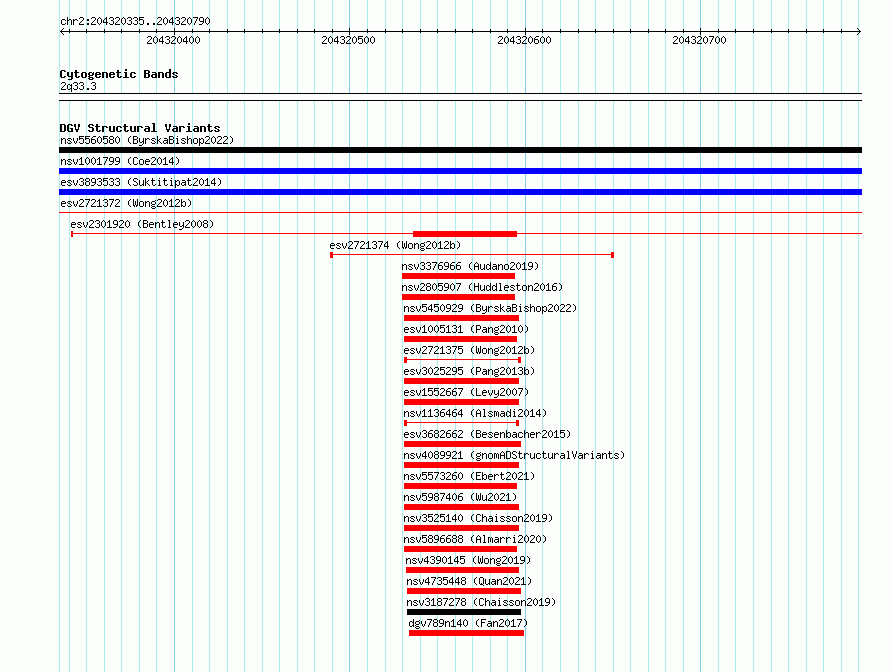
Task: Open nsv5573260 (Ebert2021) variant label
Action: (469, 476)
